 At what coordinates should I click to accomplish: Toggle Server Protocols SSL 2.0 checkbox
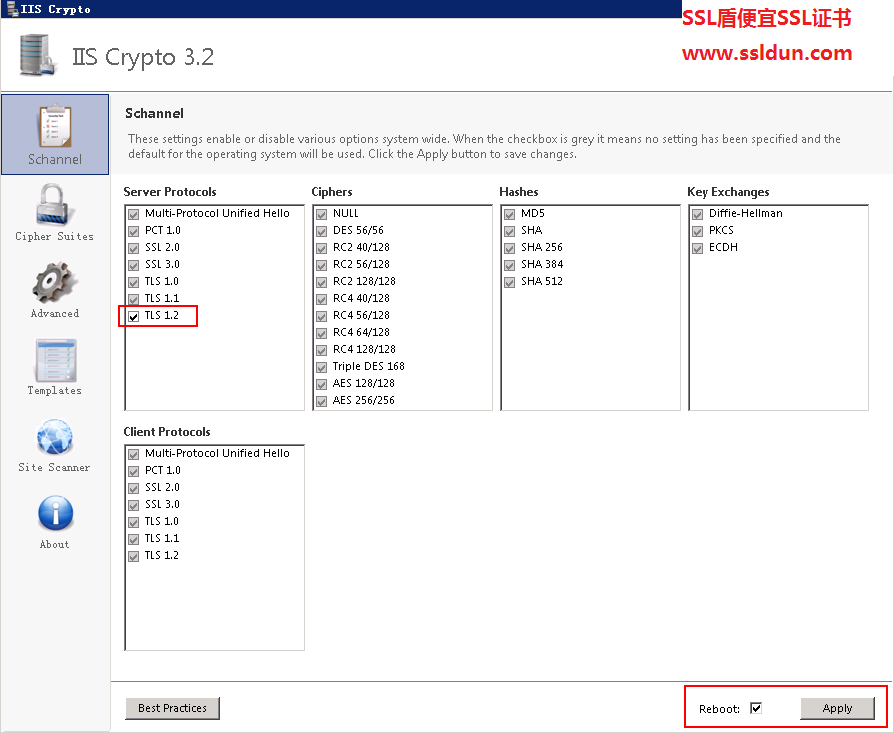(133, 249)
